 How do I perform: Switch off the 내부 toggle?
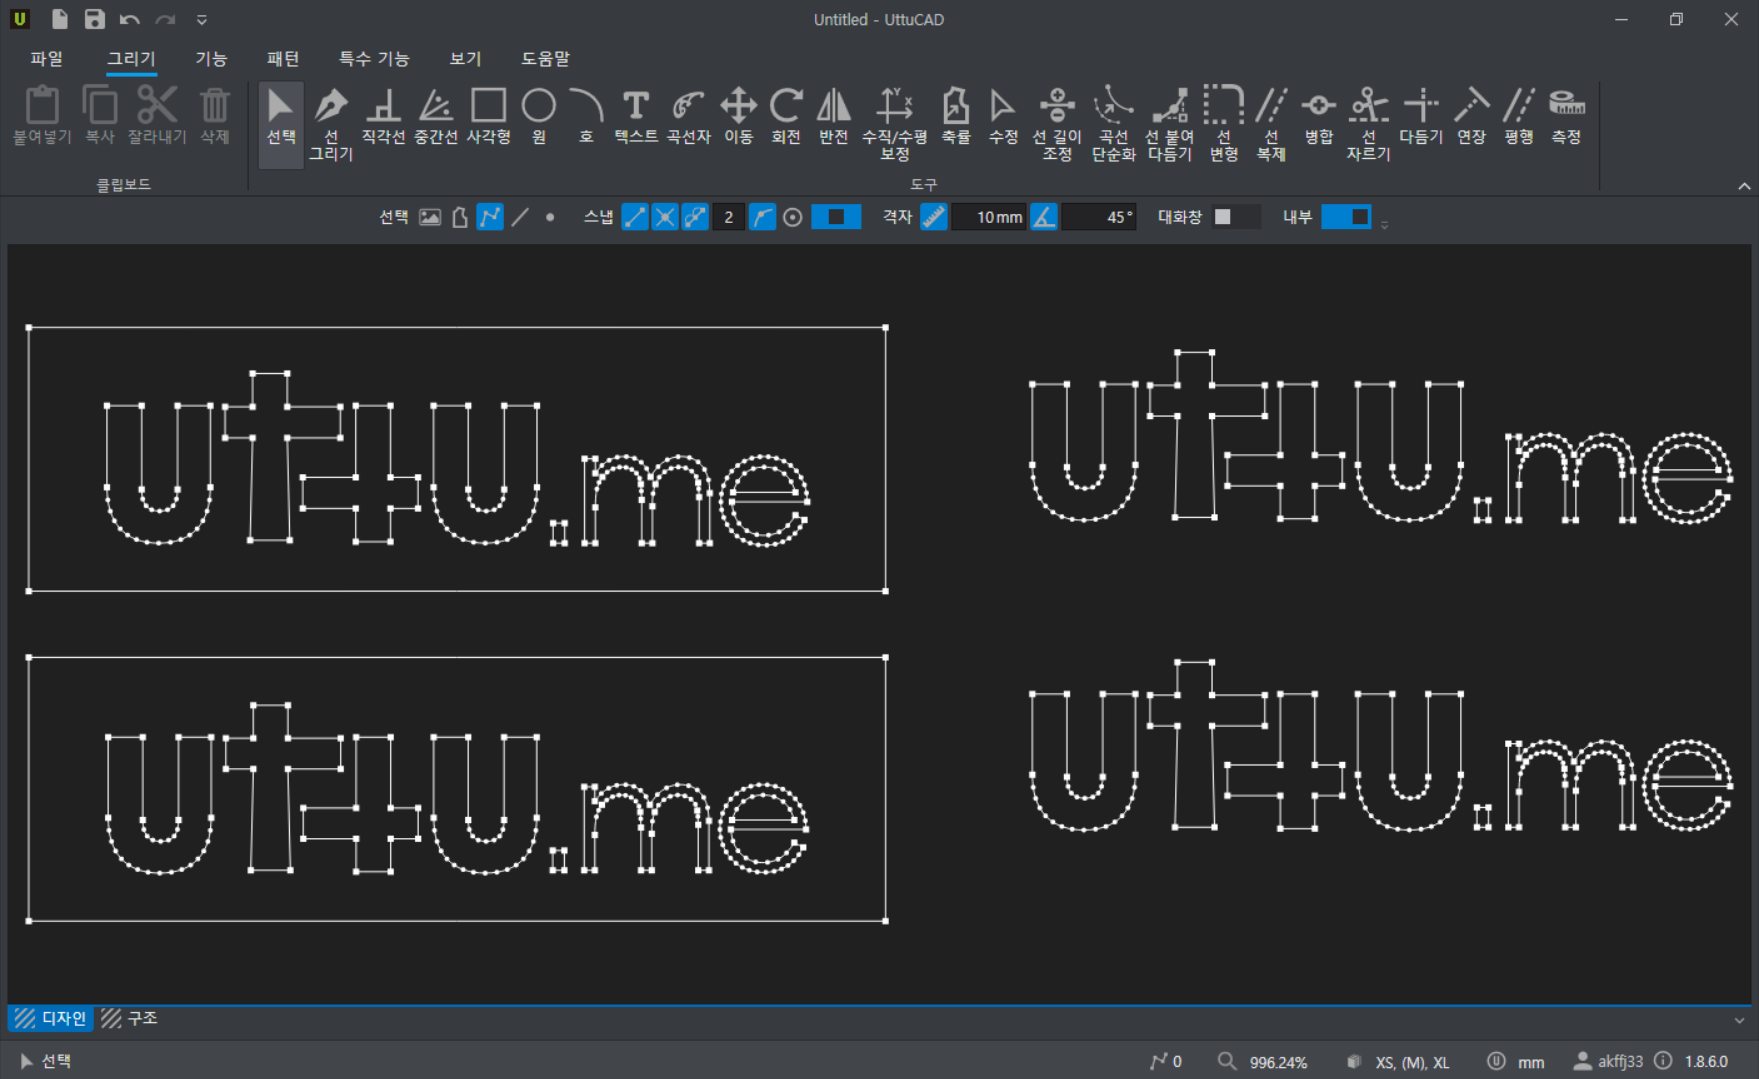click(x=1346, y=217)
